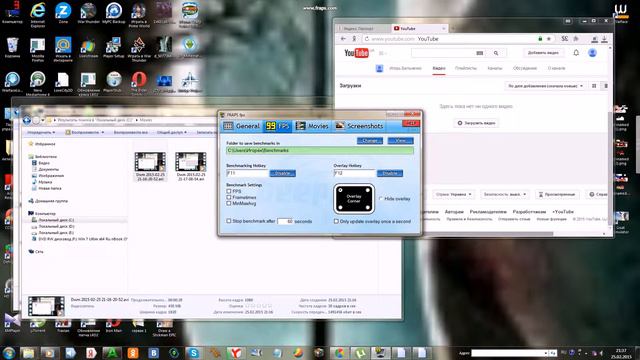This screenshot has height=360, width=640.
Task: Click the browser back arrow
Action: pyautogui.click(x=343, y=39)
